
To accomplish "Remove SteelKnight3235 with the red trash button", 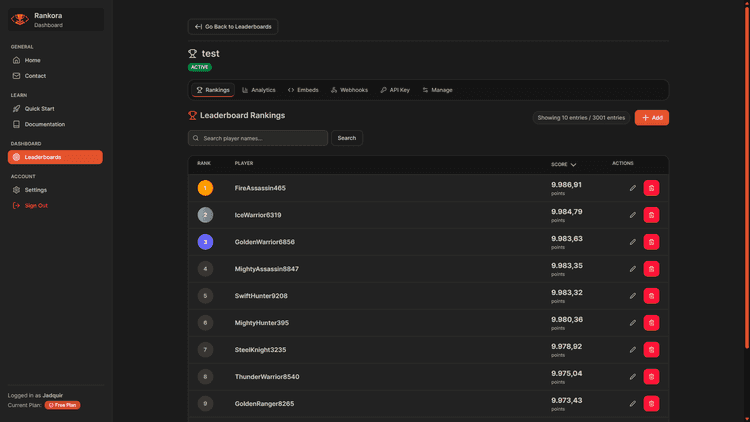I will pyautogui.click(x=651, y=350).
